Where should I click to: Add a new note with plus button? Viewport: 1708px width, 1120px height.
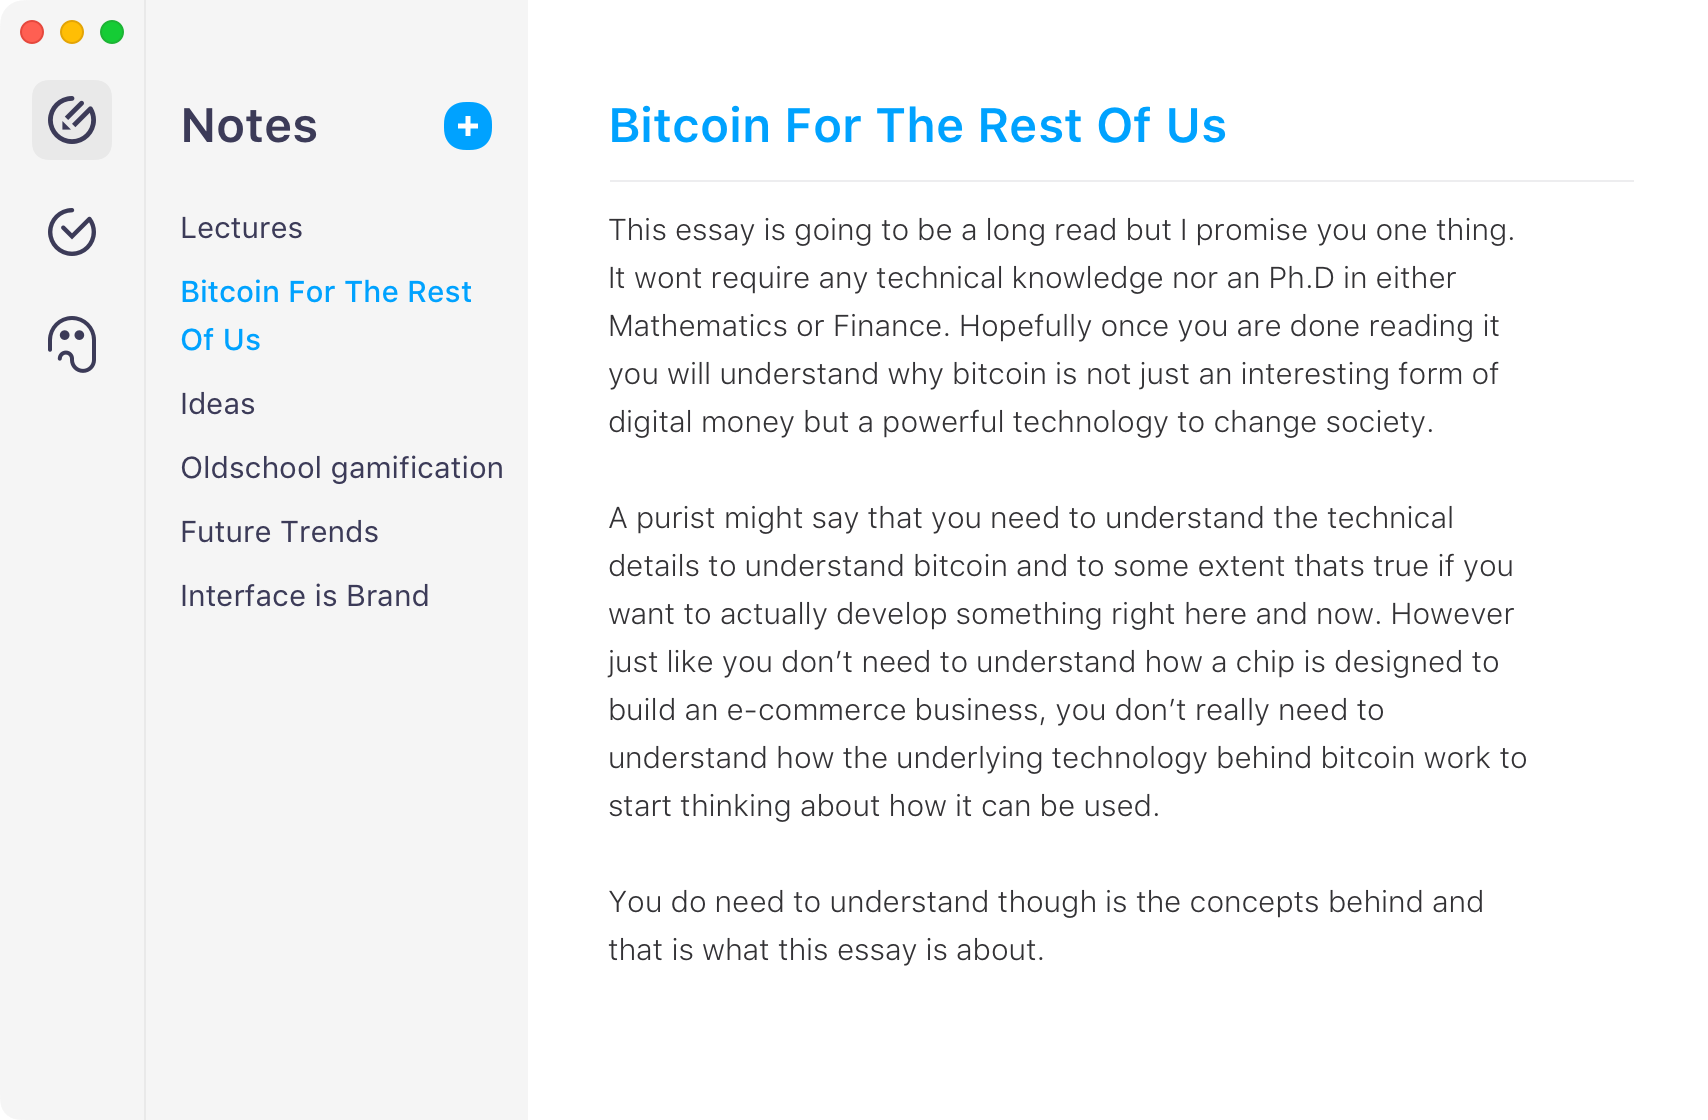coord(468,126)
